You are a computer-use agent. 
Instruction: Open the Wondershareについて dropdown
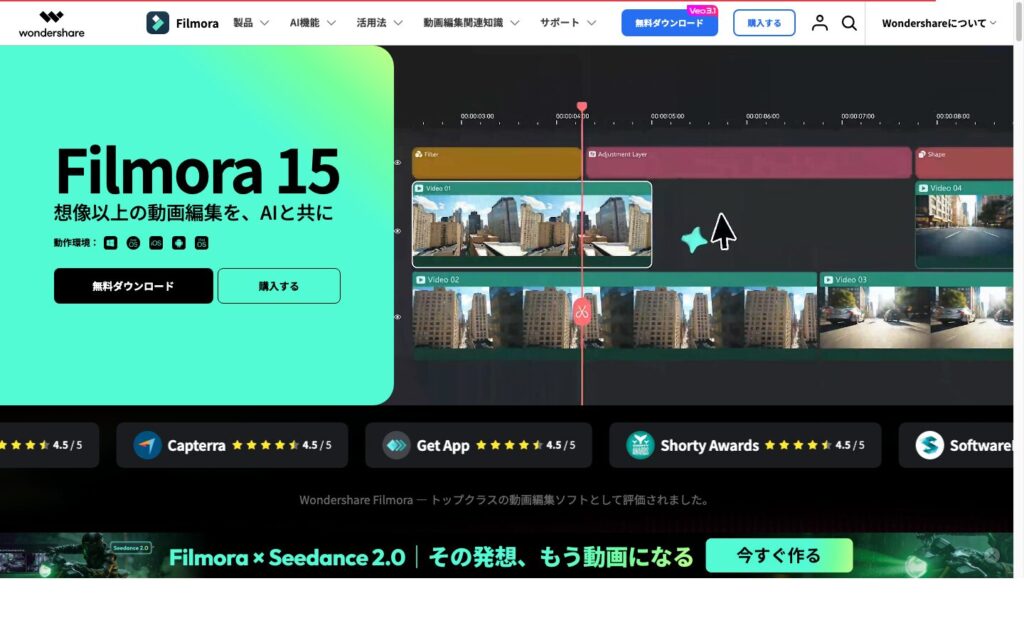tap(934, 21)
